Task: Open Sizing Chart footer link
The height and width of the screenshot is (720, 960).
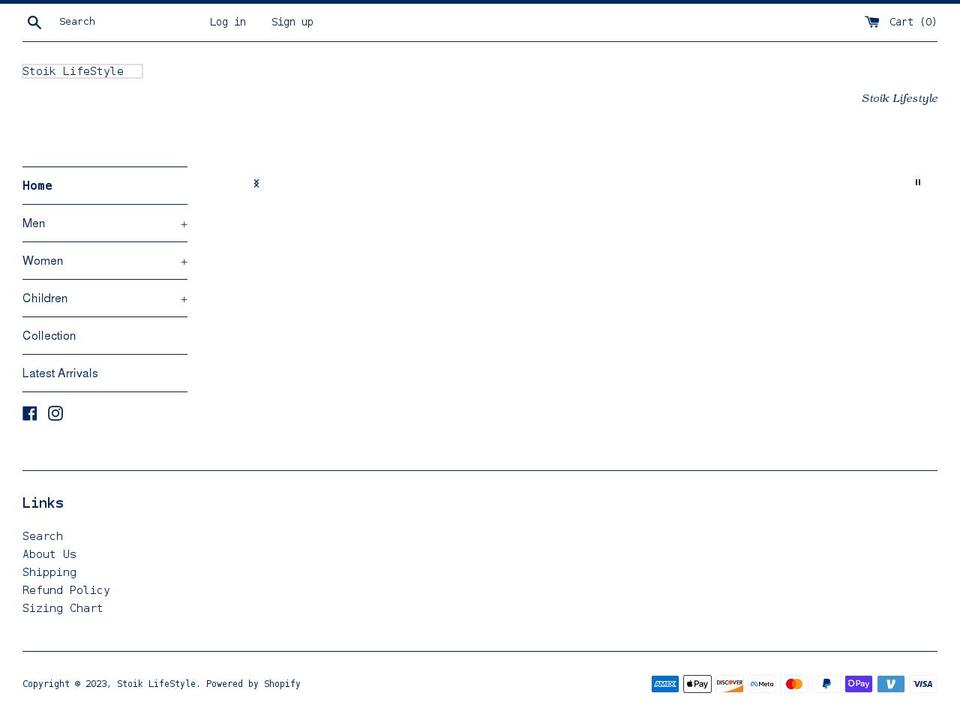Action: (62, 608)
